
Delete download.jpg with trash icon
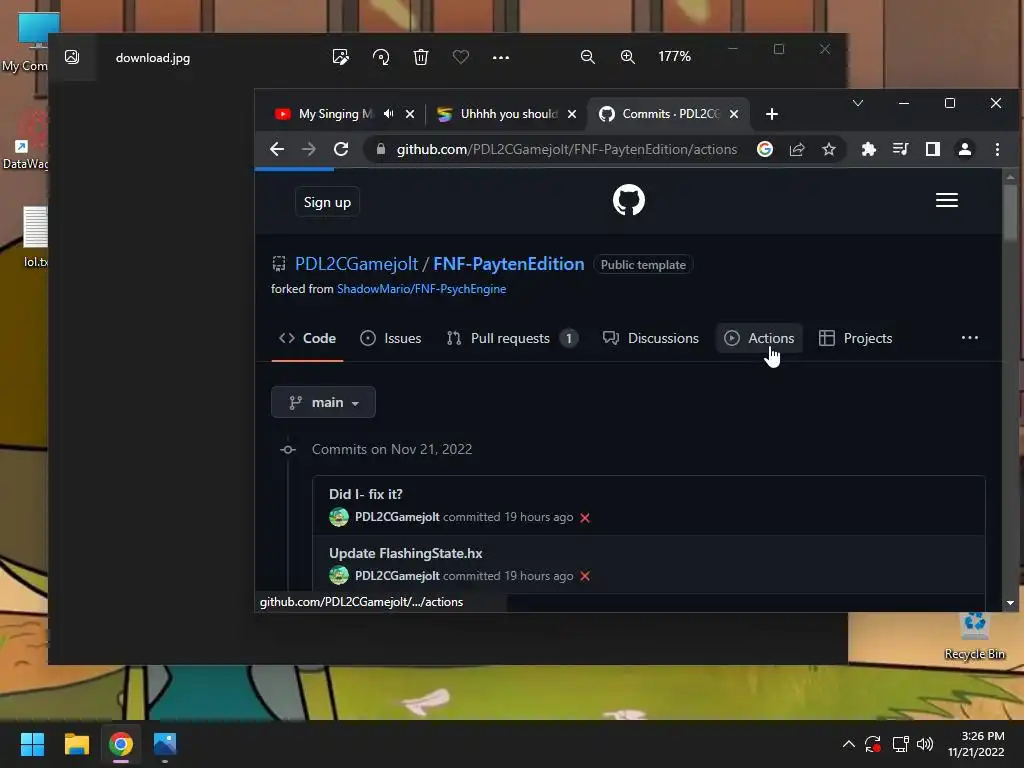[x=421, y=57]
